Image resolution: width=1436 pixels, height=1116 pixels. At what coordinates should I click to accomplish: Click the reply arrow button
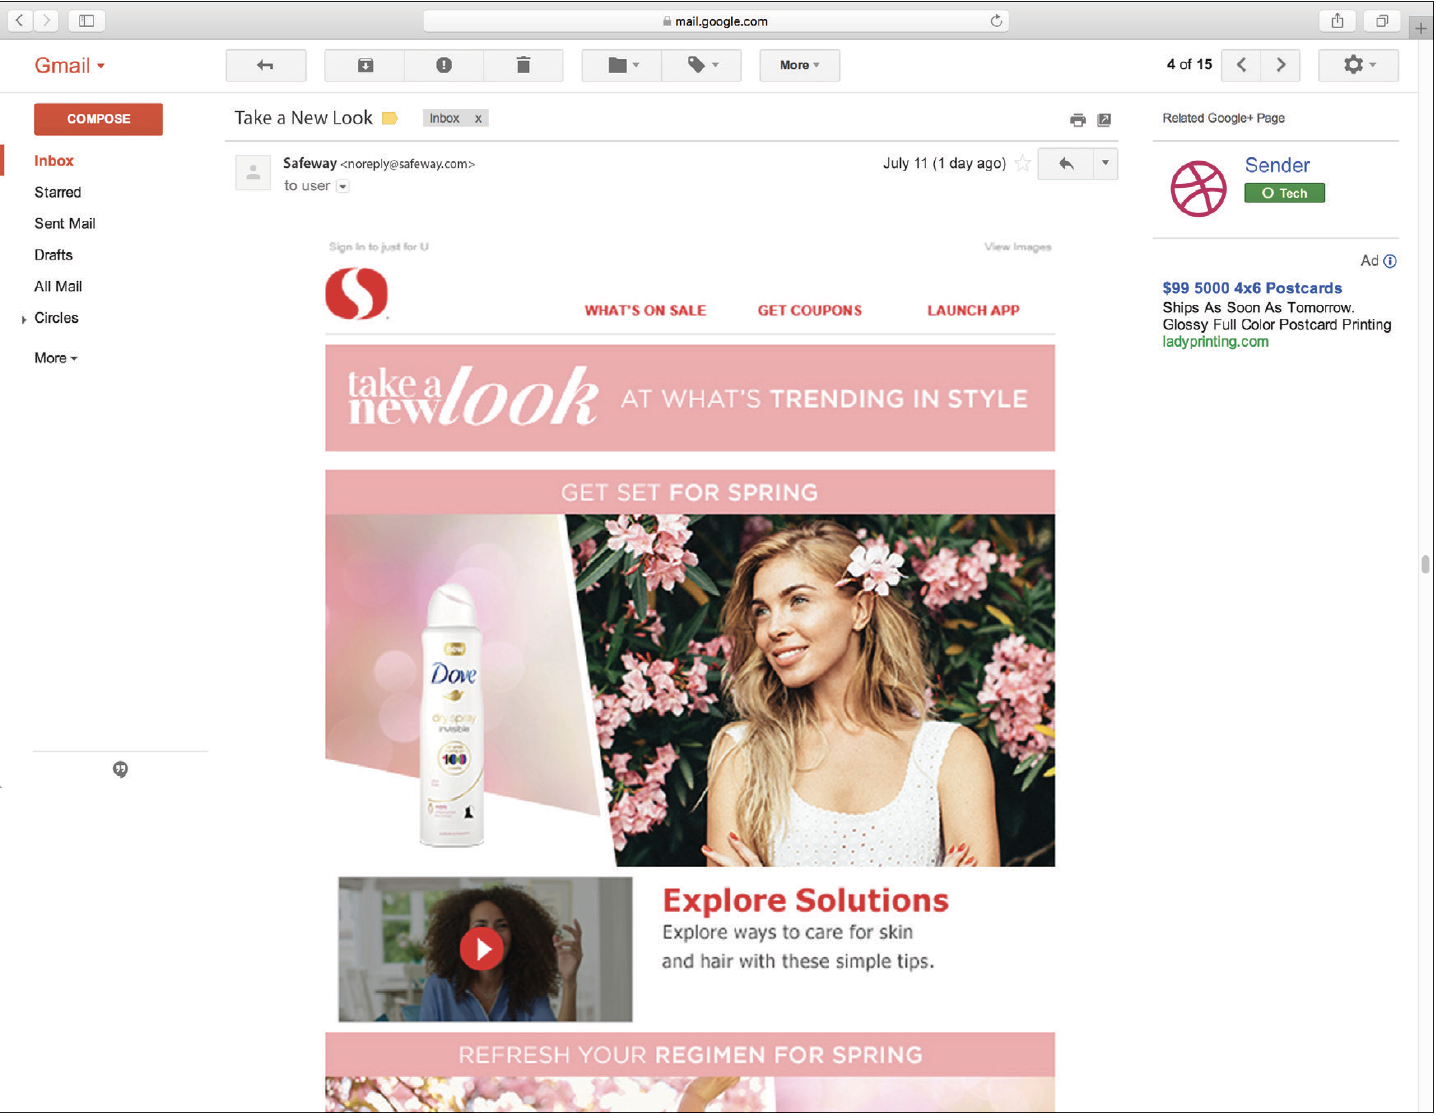1066,164
